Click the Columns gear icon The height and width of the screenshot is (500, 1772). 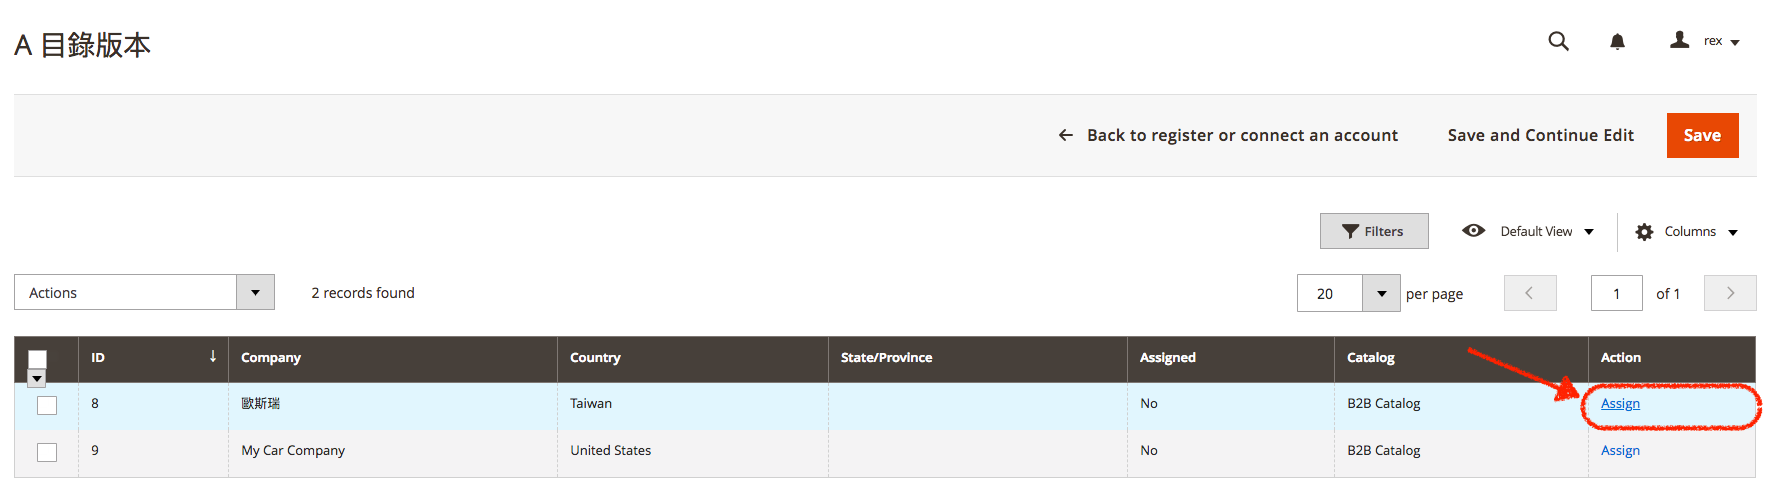pyautogui.click(x=1644, y=232)
